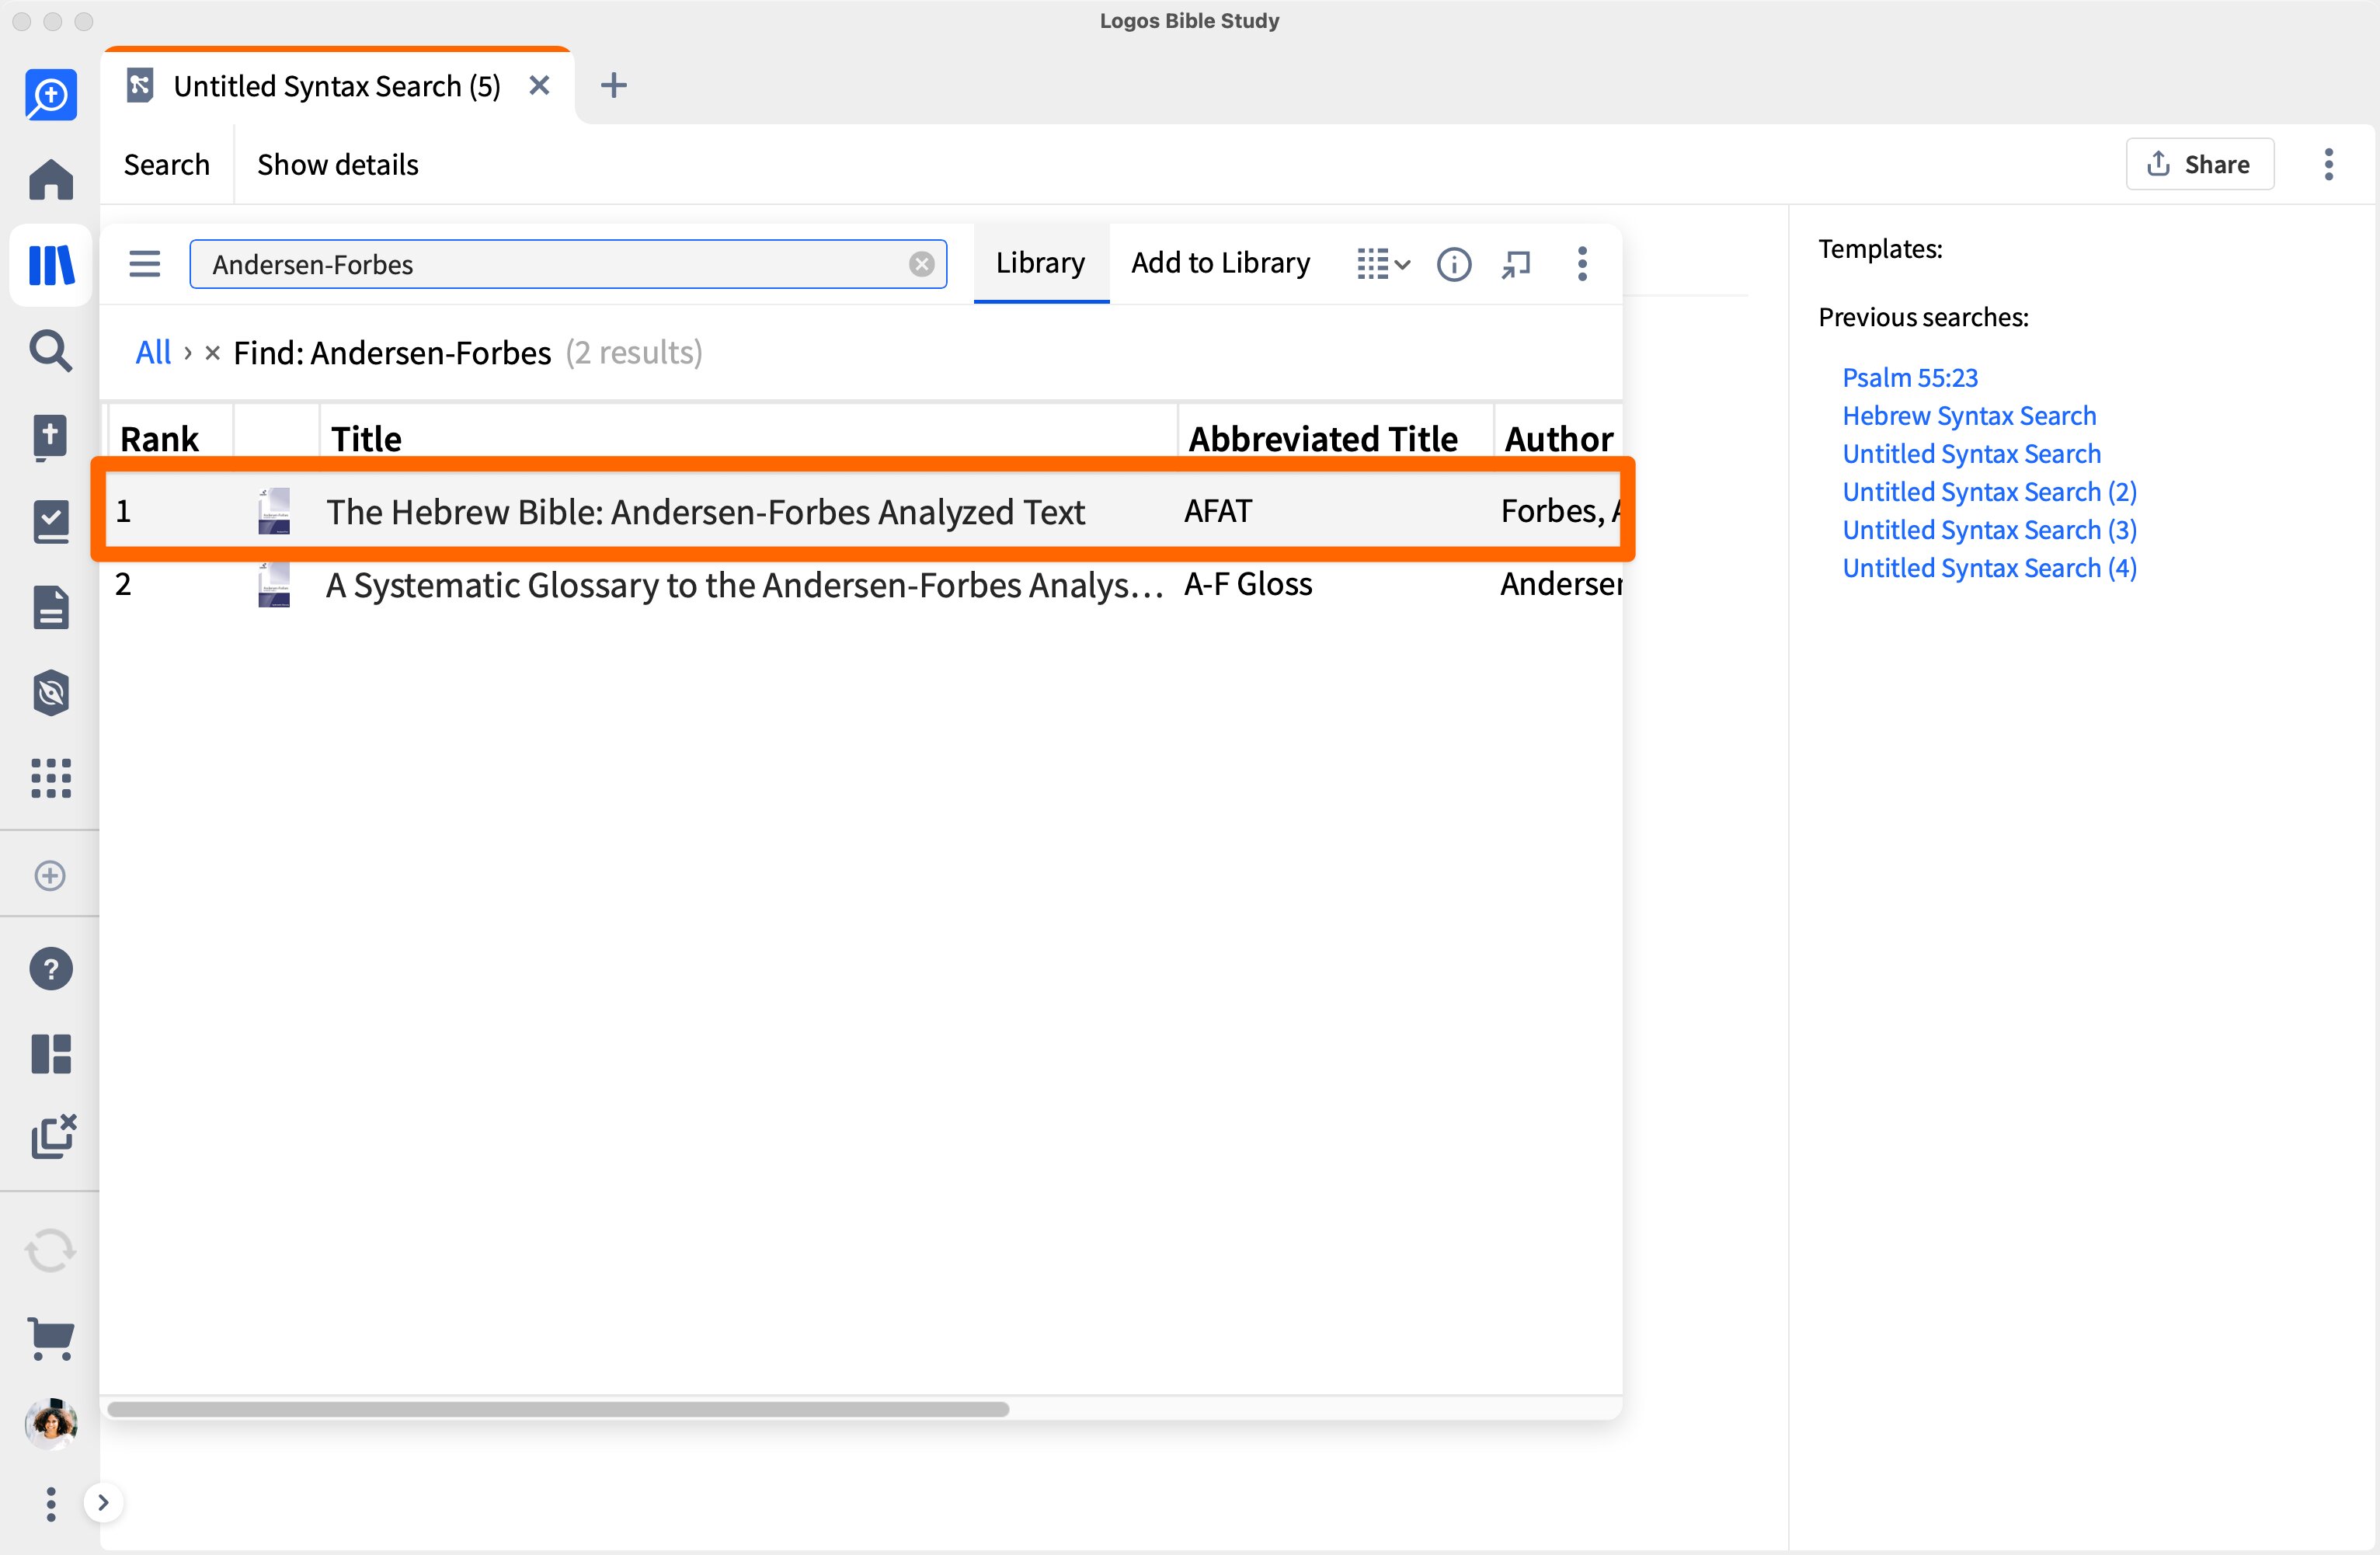Viewport: 2380px width, 1555px height.
Task: Click the book cover for Systematic Glossary
Action: coord(274,584)
